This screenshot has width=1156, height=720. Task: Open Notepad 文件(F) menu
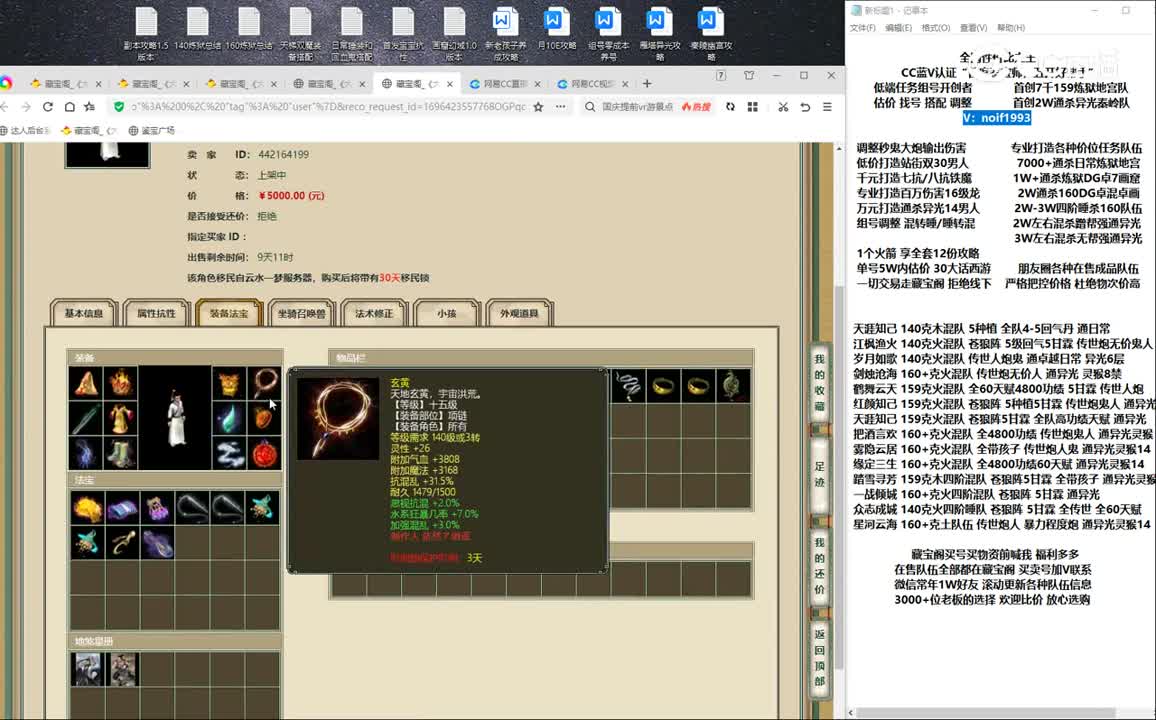point(863,28)
